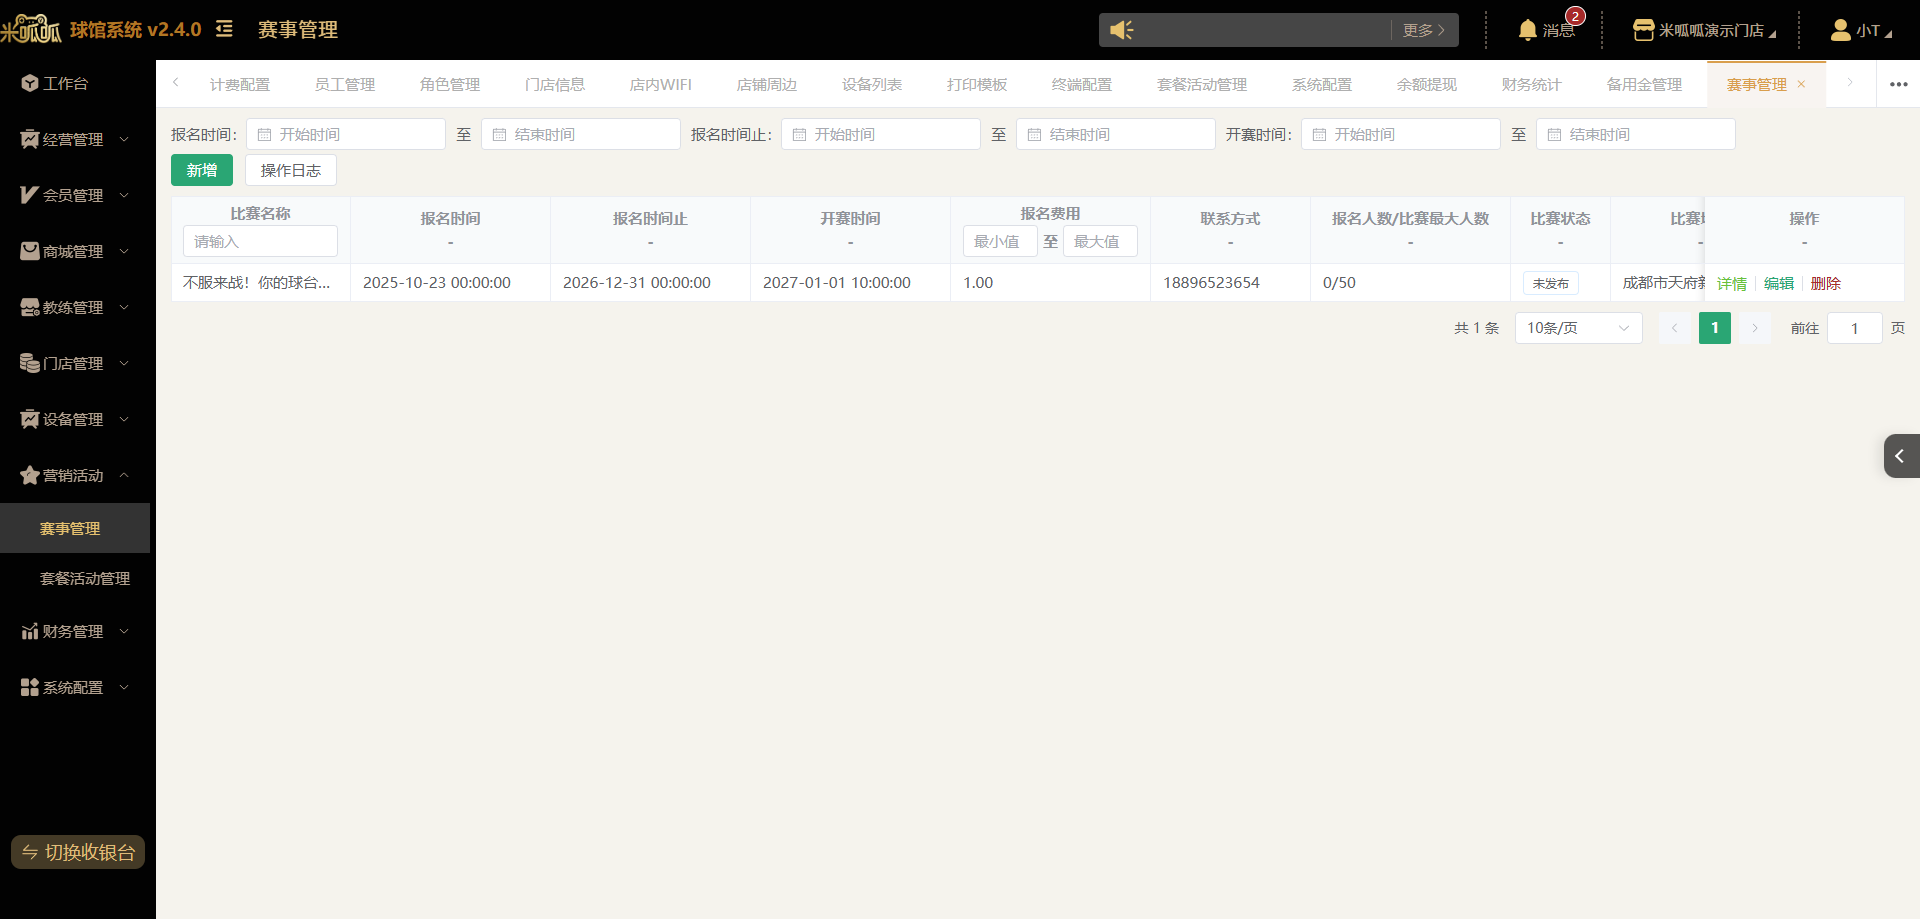Expand the right side drawer arrow

pyautogui.click(x=1901, y=456)
